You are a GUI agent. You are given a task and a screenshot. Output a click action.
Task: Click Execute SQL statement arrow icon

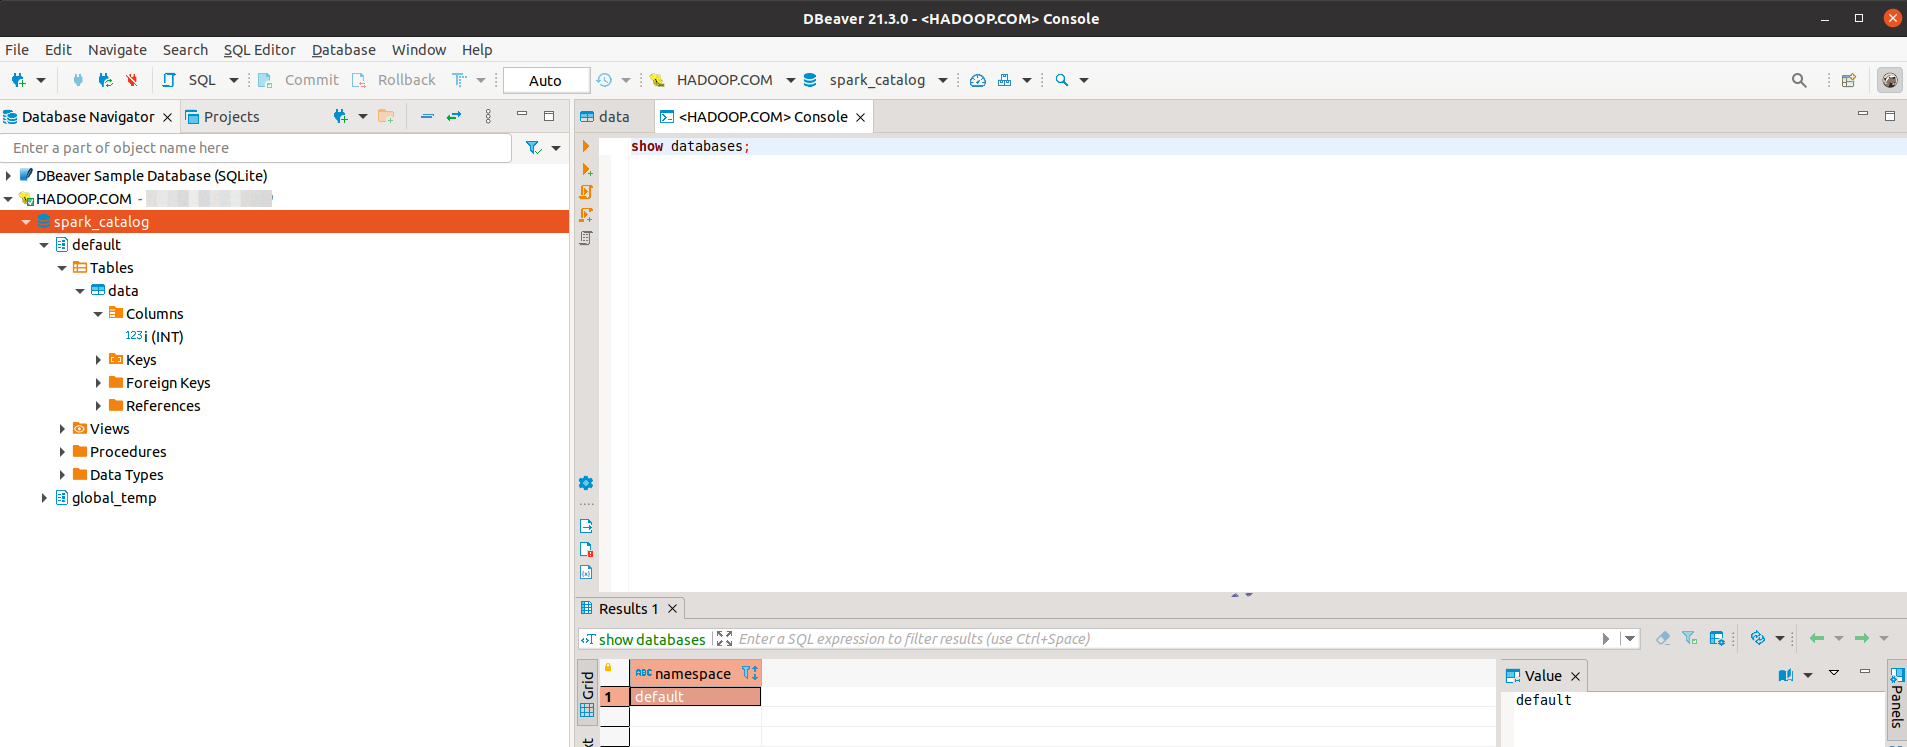(x=586, y=146)
